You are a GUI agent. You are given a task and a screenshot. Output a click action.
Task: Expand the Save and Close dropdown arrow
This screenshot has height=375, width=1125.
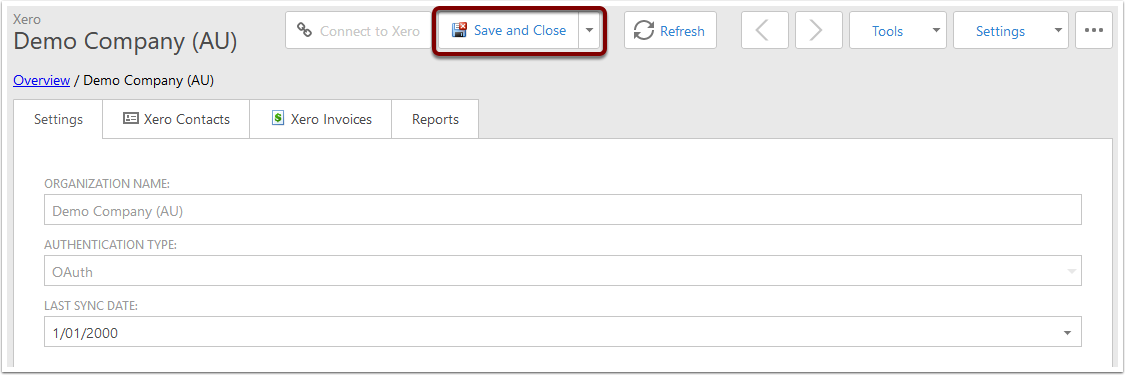[589, 30]
